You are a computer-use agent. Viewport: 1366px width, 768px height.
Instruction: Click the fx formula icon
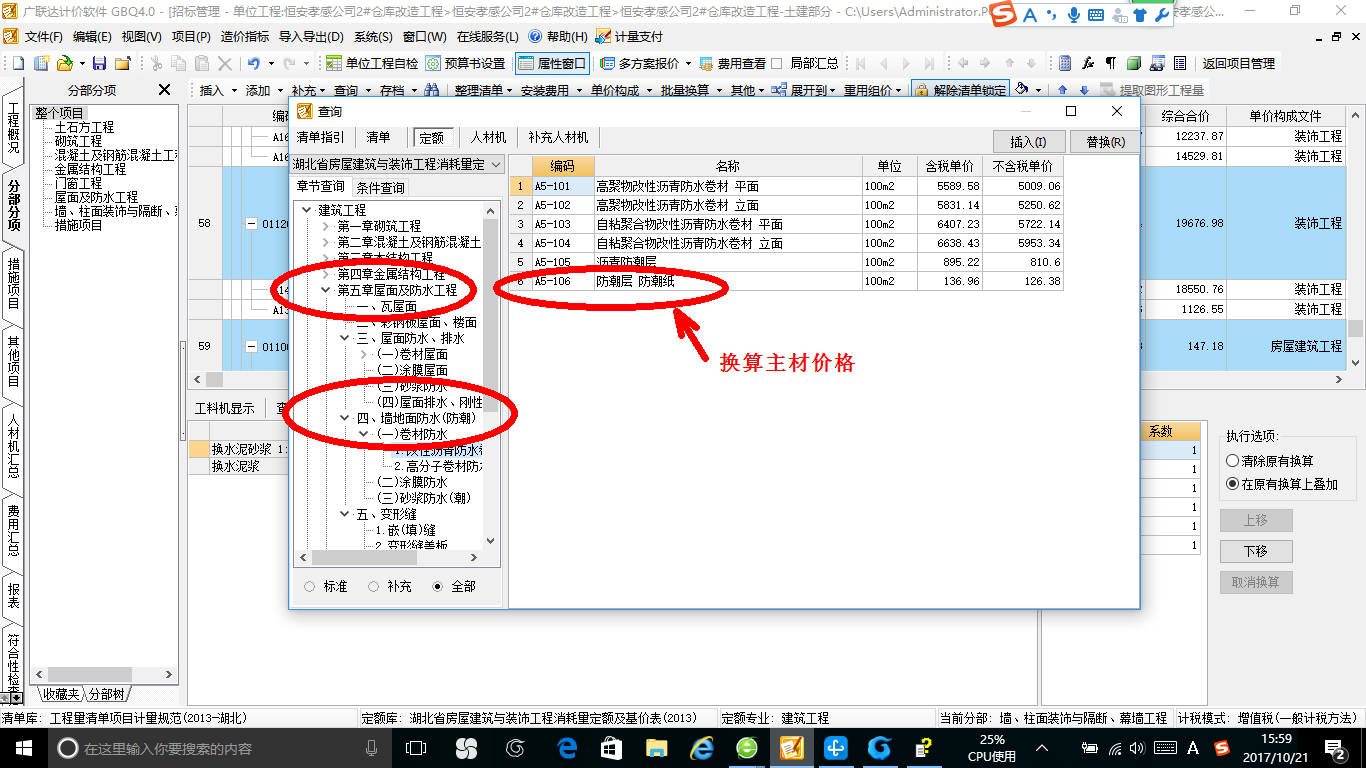(x=1088, y=63)
